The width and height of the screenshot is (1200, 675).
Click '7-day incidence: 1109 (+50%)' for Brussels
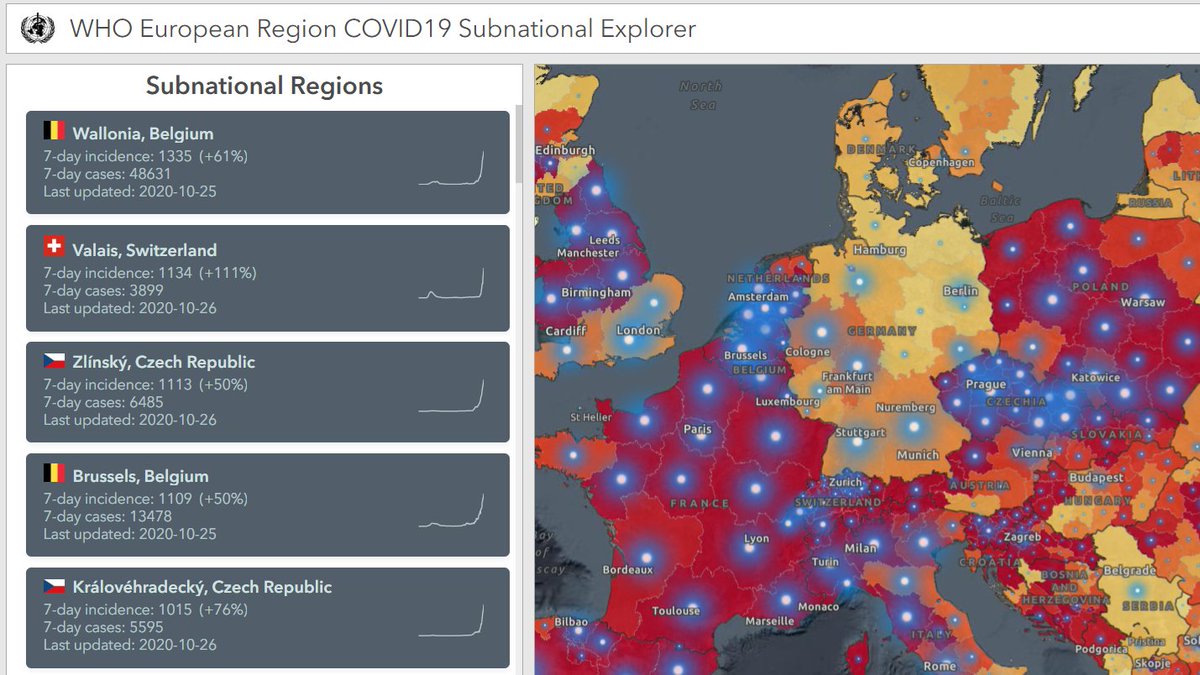(x=145, y=498)
